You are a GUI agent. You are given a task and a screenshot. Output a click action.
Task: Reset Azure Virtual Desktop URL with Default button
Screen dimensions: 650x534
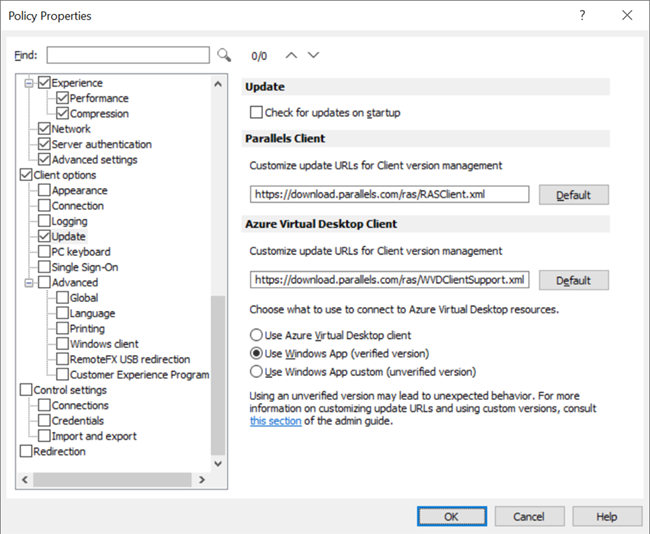(573, 281)
